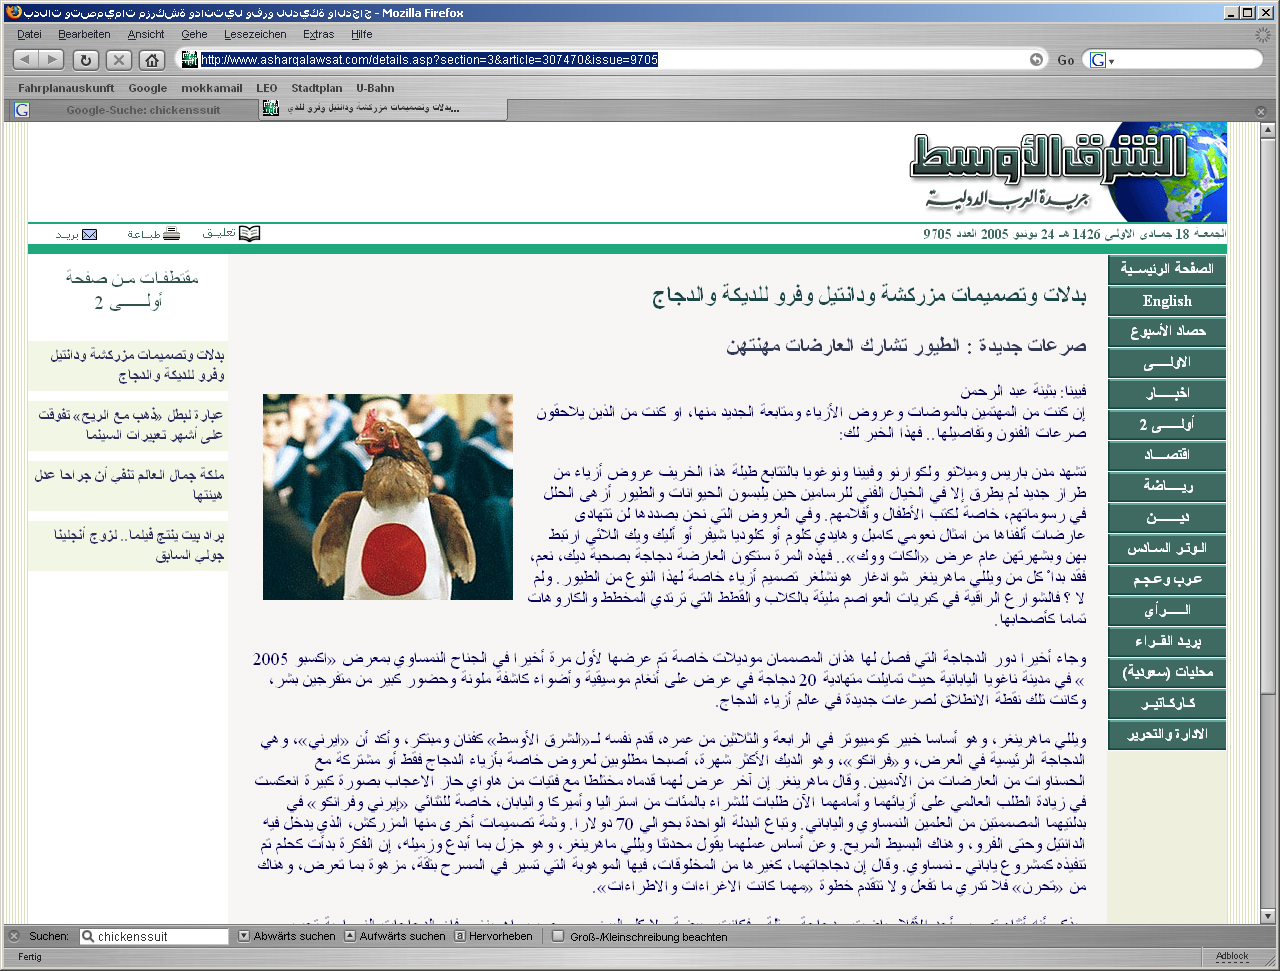Open the Fahrplanauskunft bookmark
Viewport: 1280px width, 971px height.
pos(66,88)
